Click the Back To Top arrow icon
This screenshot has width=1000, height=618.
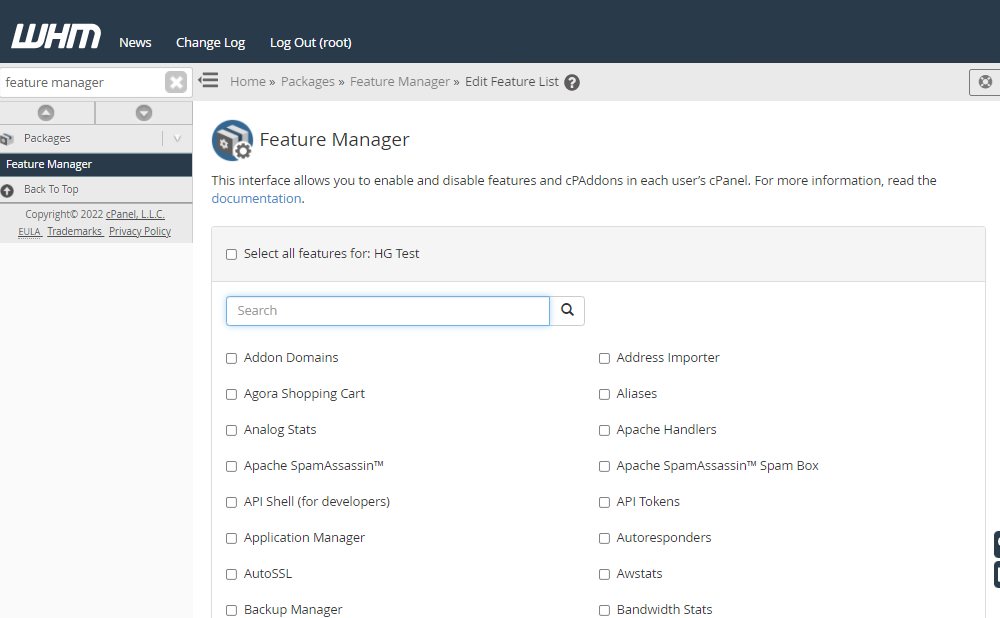pos(8,189)
